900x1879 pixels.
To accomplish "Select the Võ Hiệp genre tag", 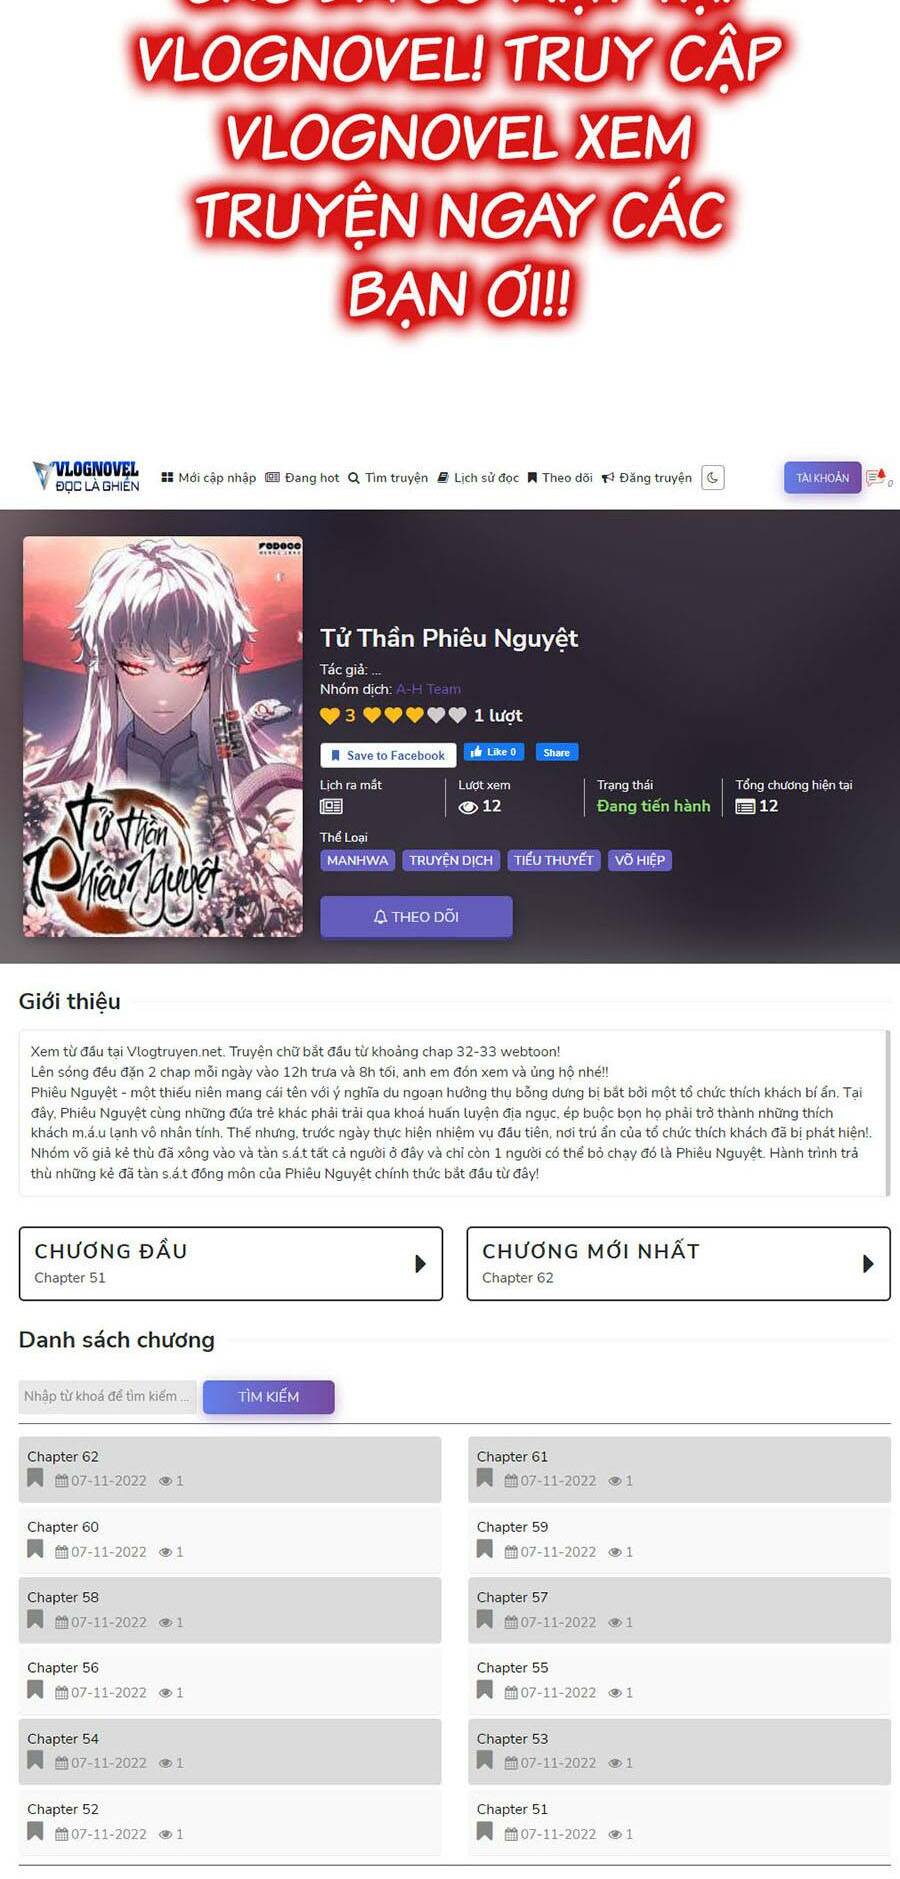I will pos(639,860).
